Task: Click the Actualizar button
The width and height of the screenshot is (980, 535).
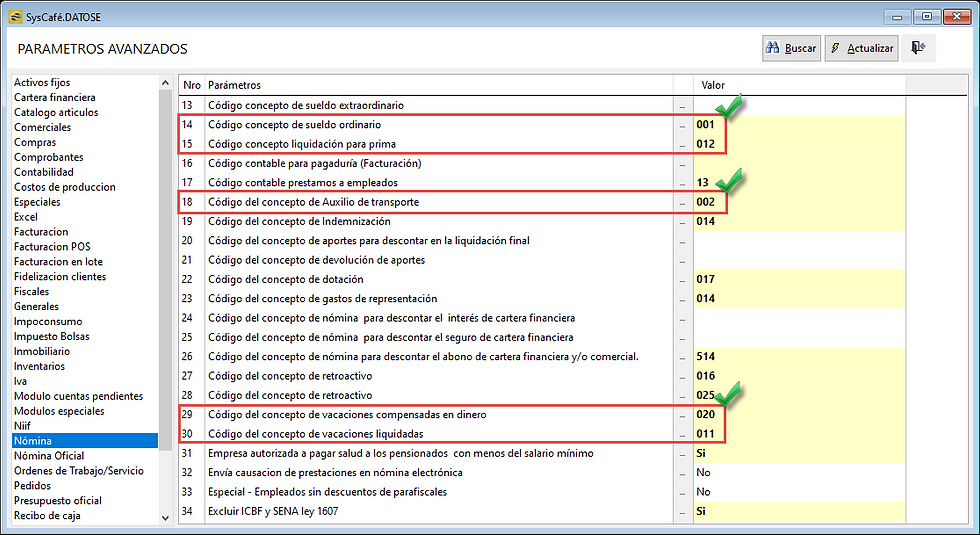Action: (862, 48)
